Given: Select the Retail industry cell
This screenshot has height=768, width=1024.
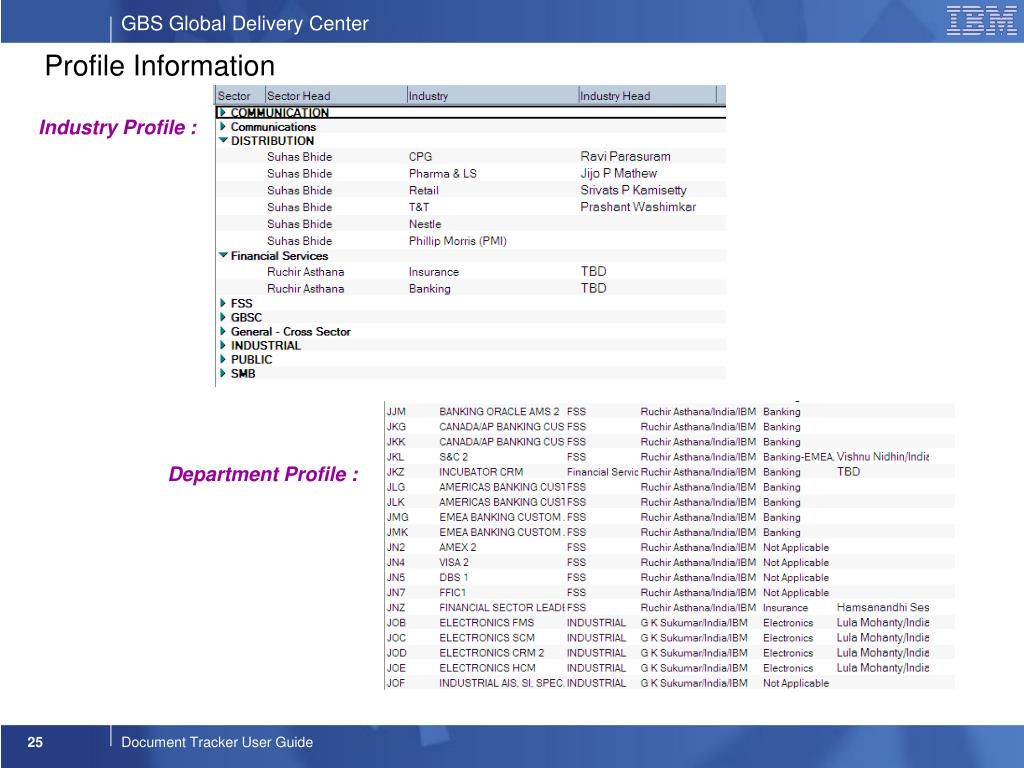Looking at the screenshot, I should (423, 191).
